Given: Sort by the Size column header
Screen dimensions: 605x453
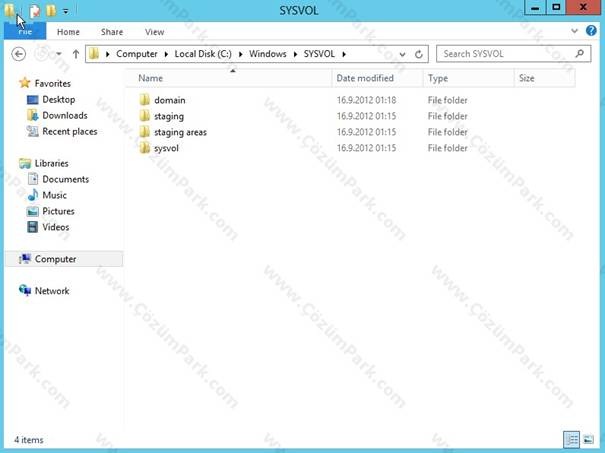Looking at the screenshot, I should point(545,78).
